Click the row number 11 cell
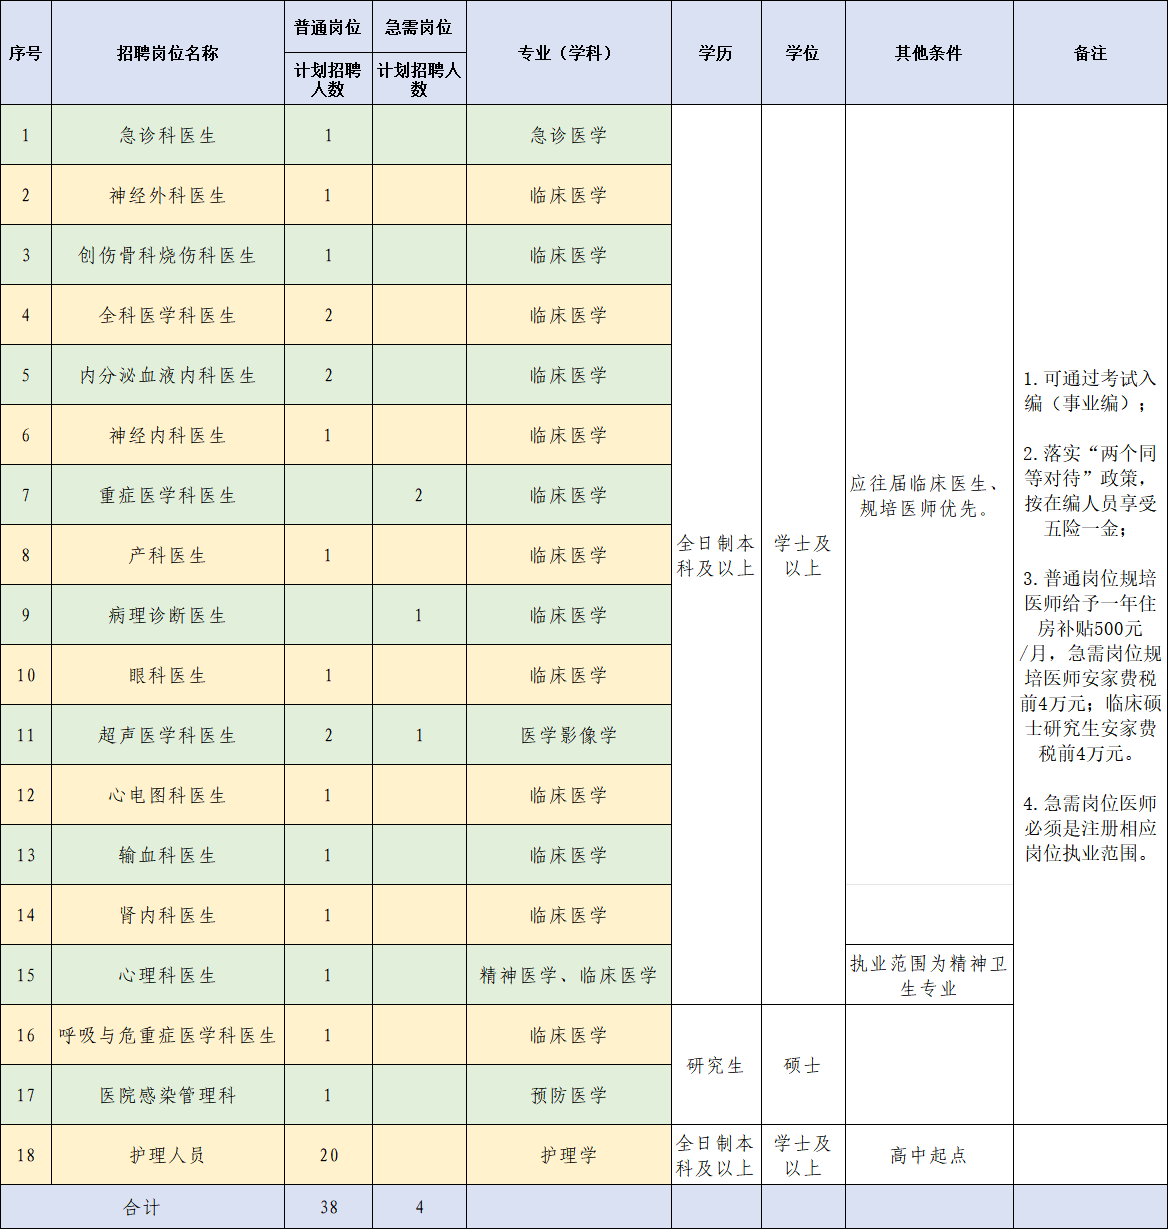This screenshot has width=1168, height=1229. [x=26, y=735]
